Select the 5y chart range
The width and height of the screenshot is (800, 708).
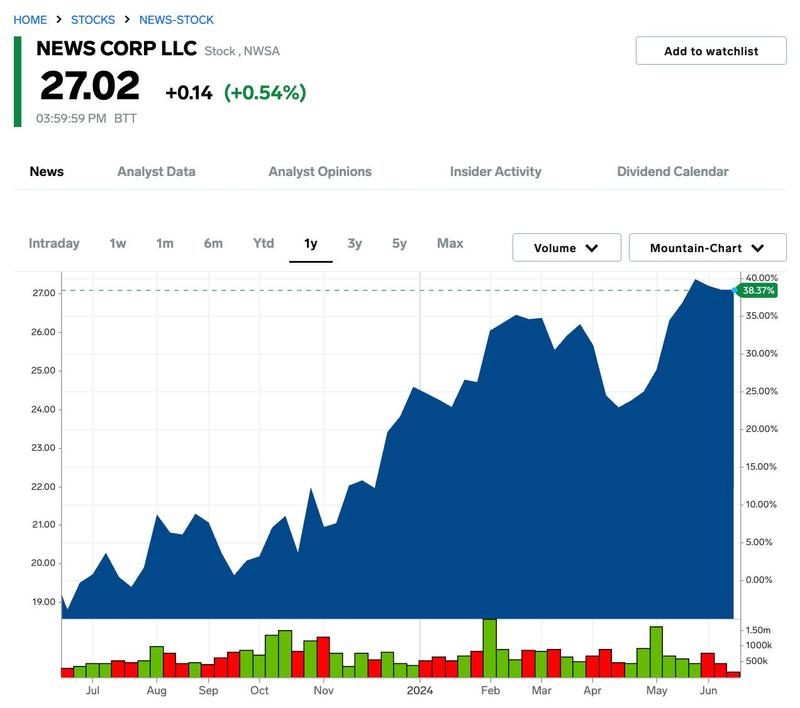tap(399, 243)
